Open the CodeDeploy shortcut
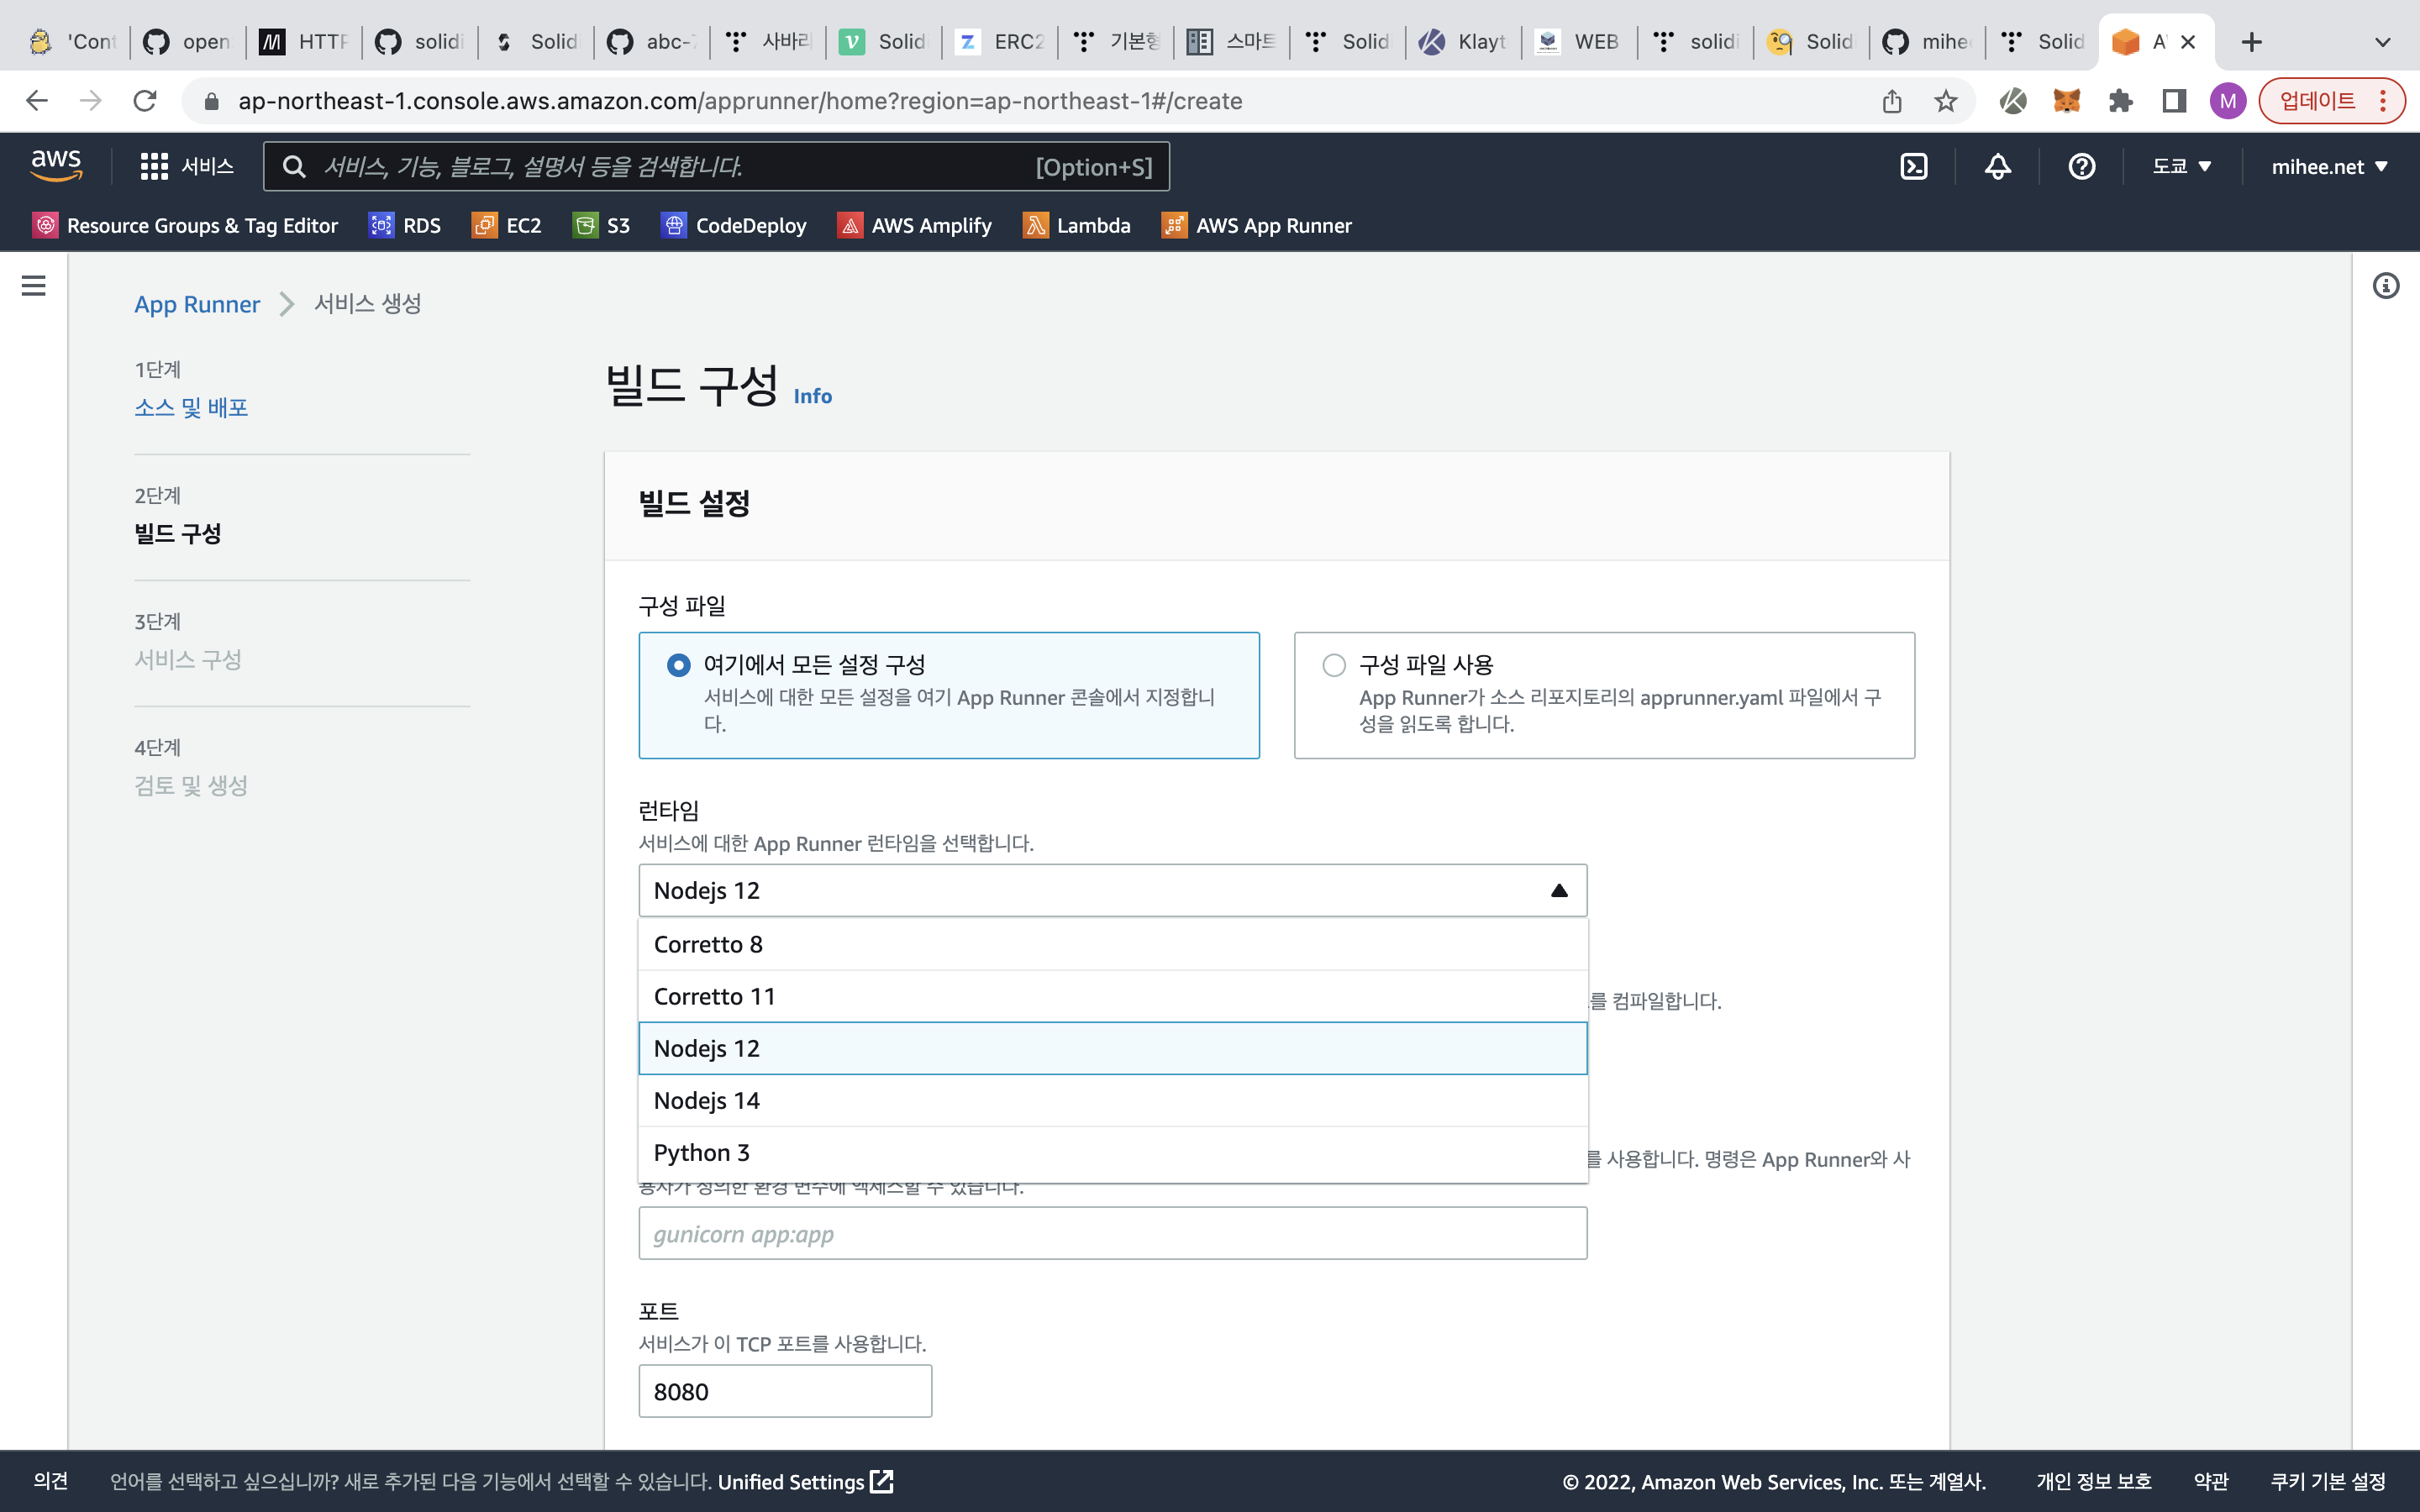Image resolution: width=2420 pixels, height=1512 pixels. point(734,225)
